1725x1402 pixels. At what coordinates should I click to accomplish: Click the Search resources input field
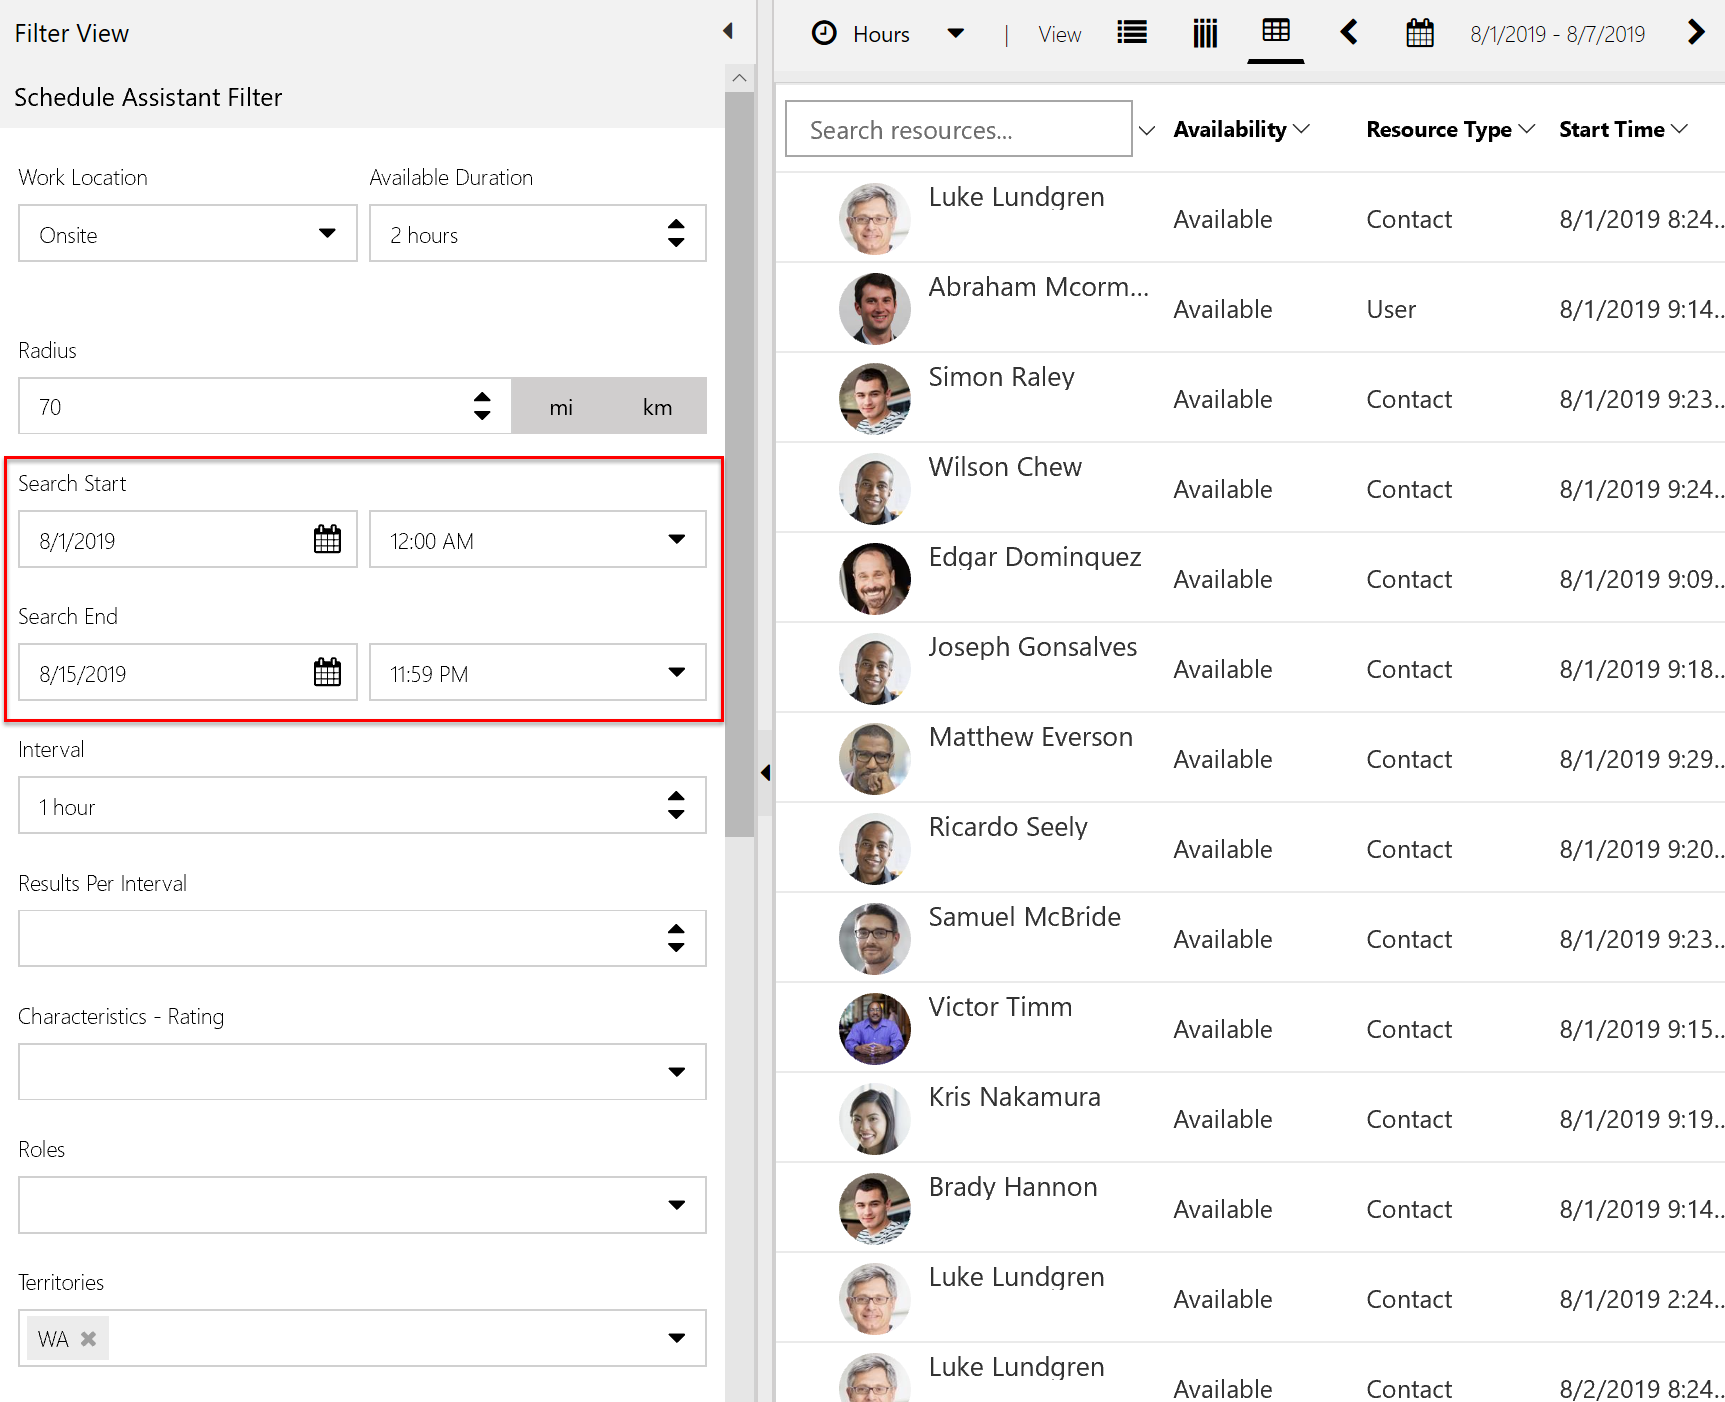click(959, 129)
